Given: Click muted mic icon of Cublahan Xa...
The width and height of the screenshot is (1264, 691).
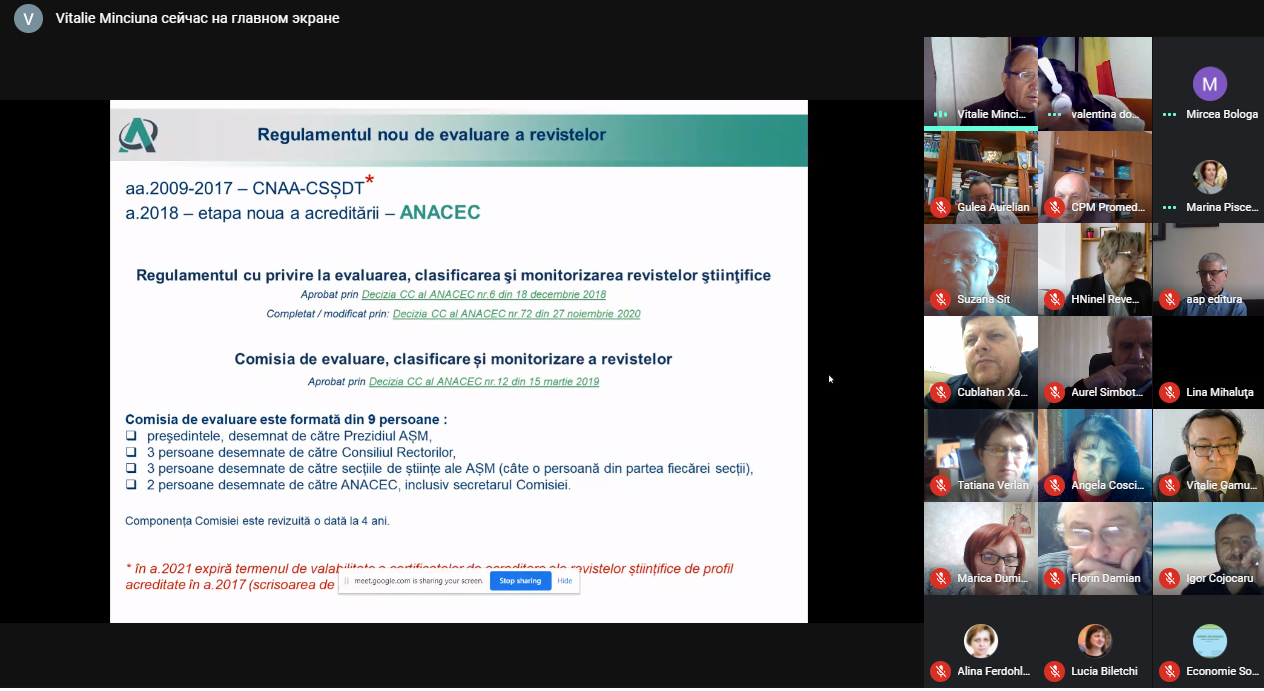Looking at the screenshot, I should (x=940, y=392).
